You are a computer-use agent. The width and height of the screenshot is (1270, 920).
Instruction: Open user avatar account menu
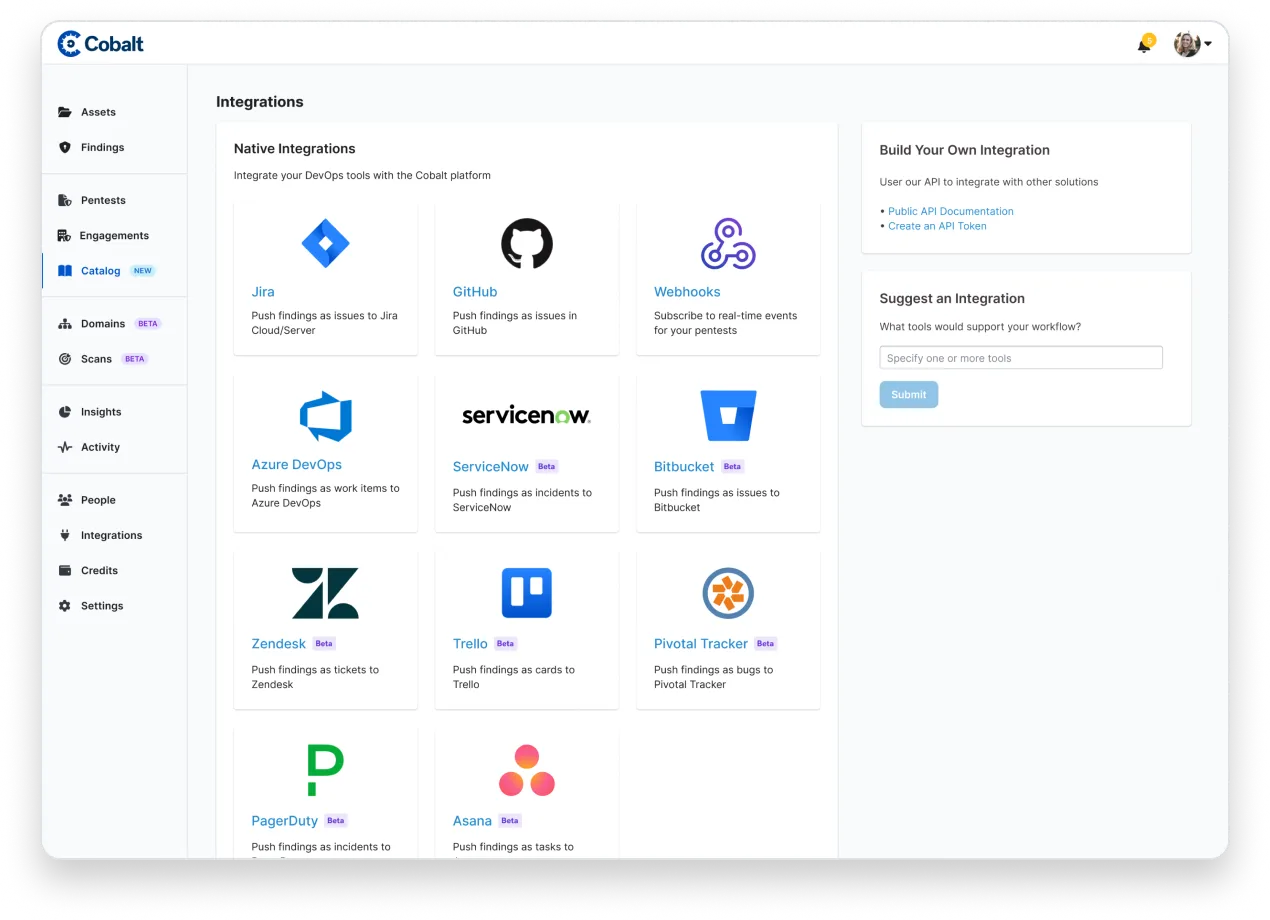click(x=1192, y=44)
